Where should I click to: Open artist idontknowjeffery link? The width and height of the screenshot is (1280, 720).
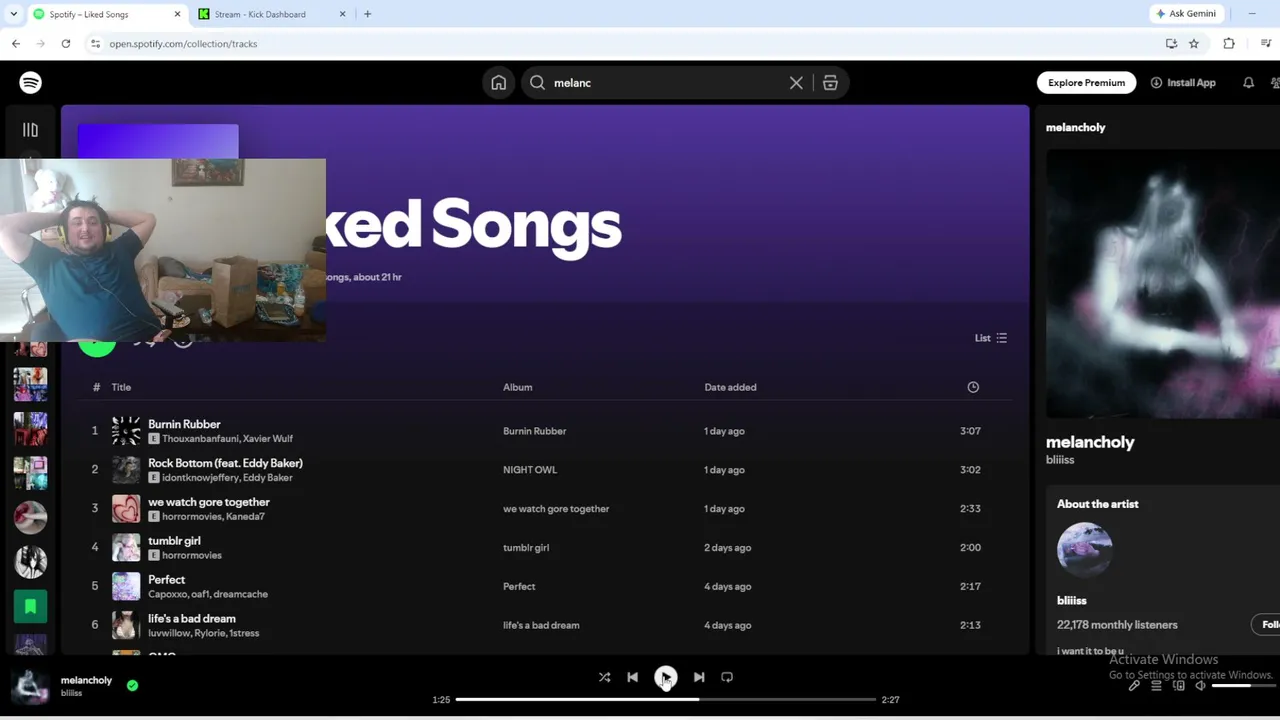(x=200, y=478)
